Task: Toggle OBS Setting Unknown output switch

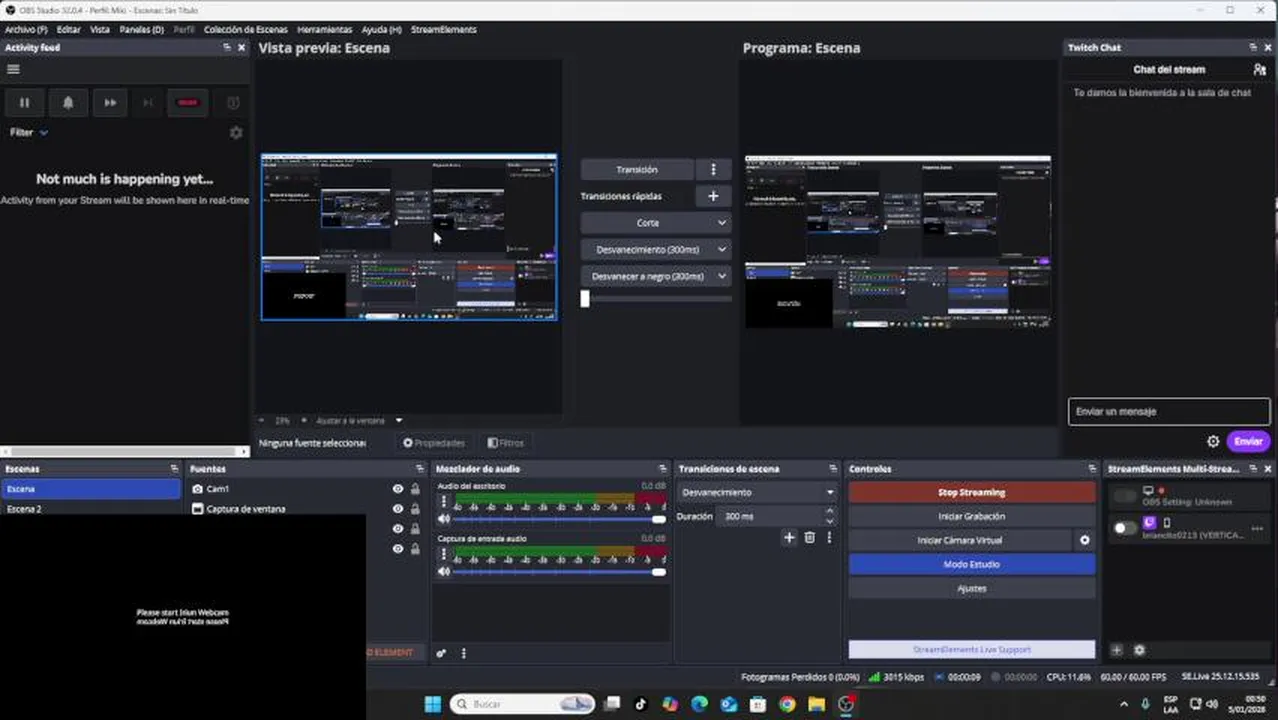Action: [1125, 496]
